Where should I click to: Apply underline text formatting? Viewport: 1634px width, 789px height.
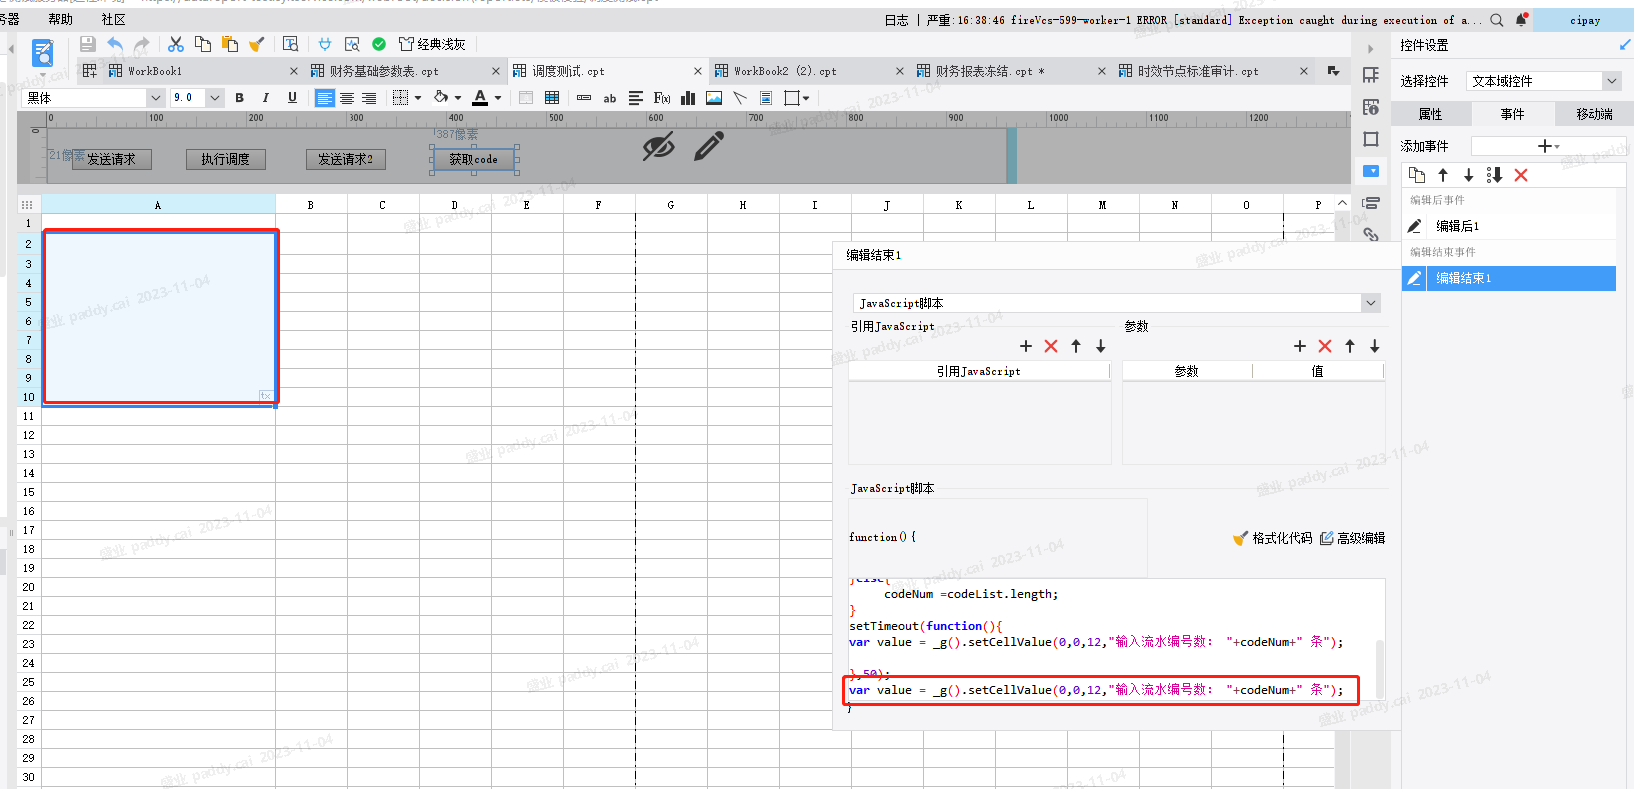[292, 98]
